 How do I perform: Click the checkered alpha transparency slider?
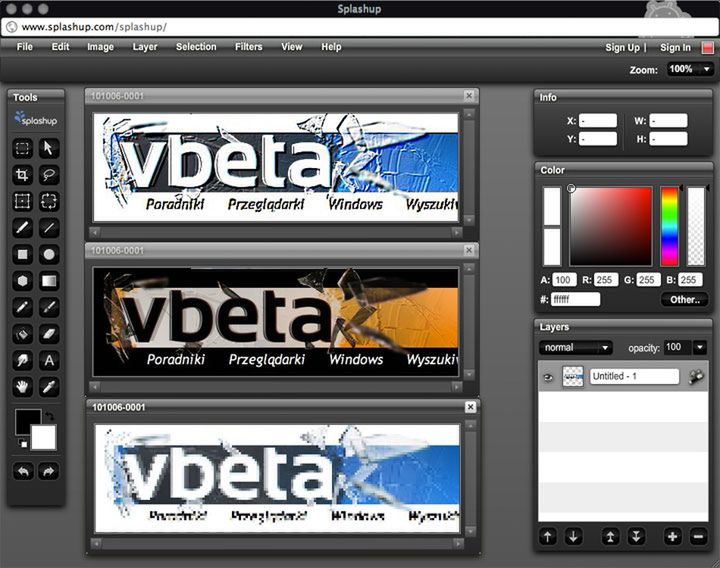pyautogui.click(x=696, y=226)
